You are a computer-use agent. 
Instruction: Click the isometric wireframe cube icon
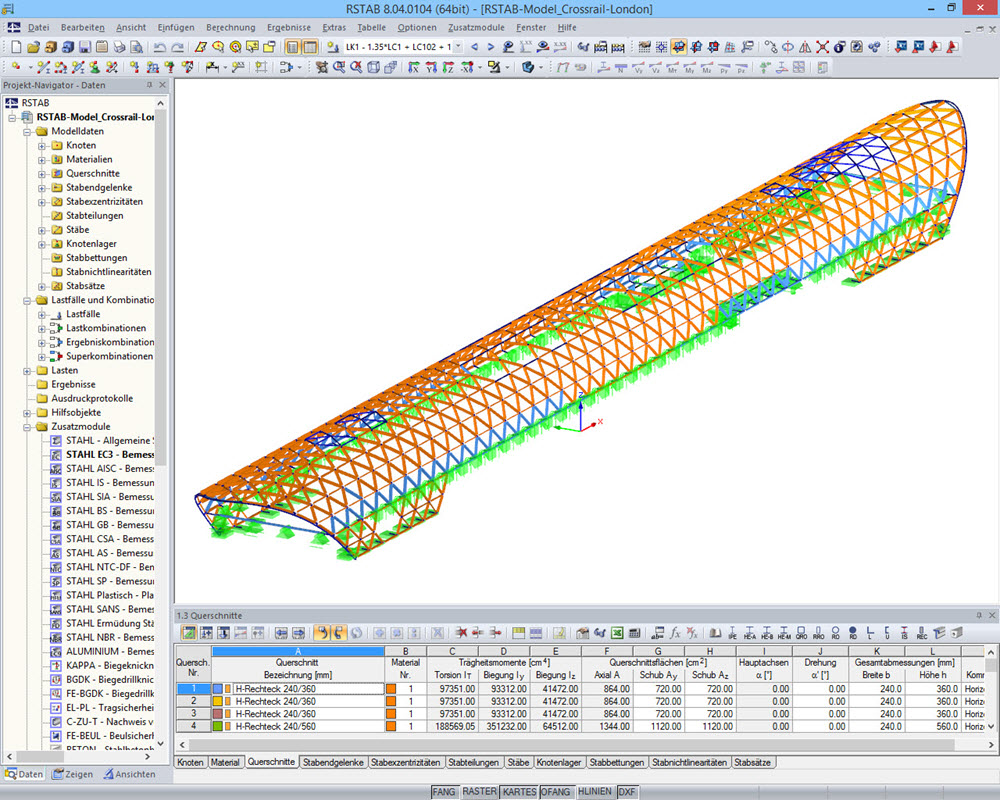coord(373,67)
